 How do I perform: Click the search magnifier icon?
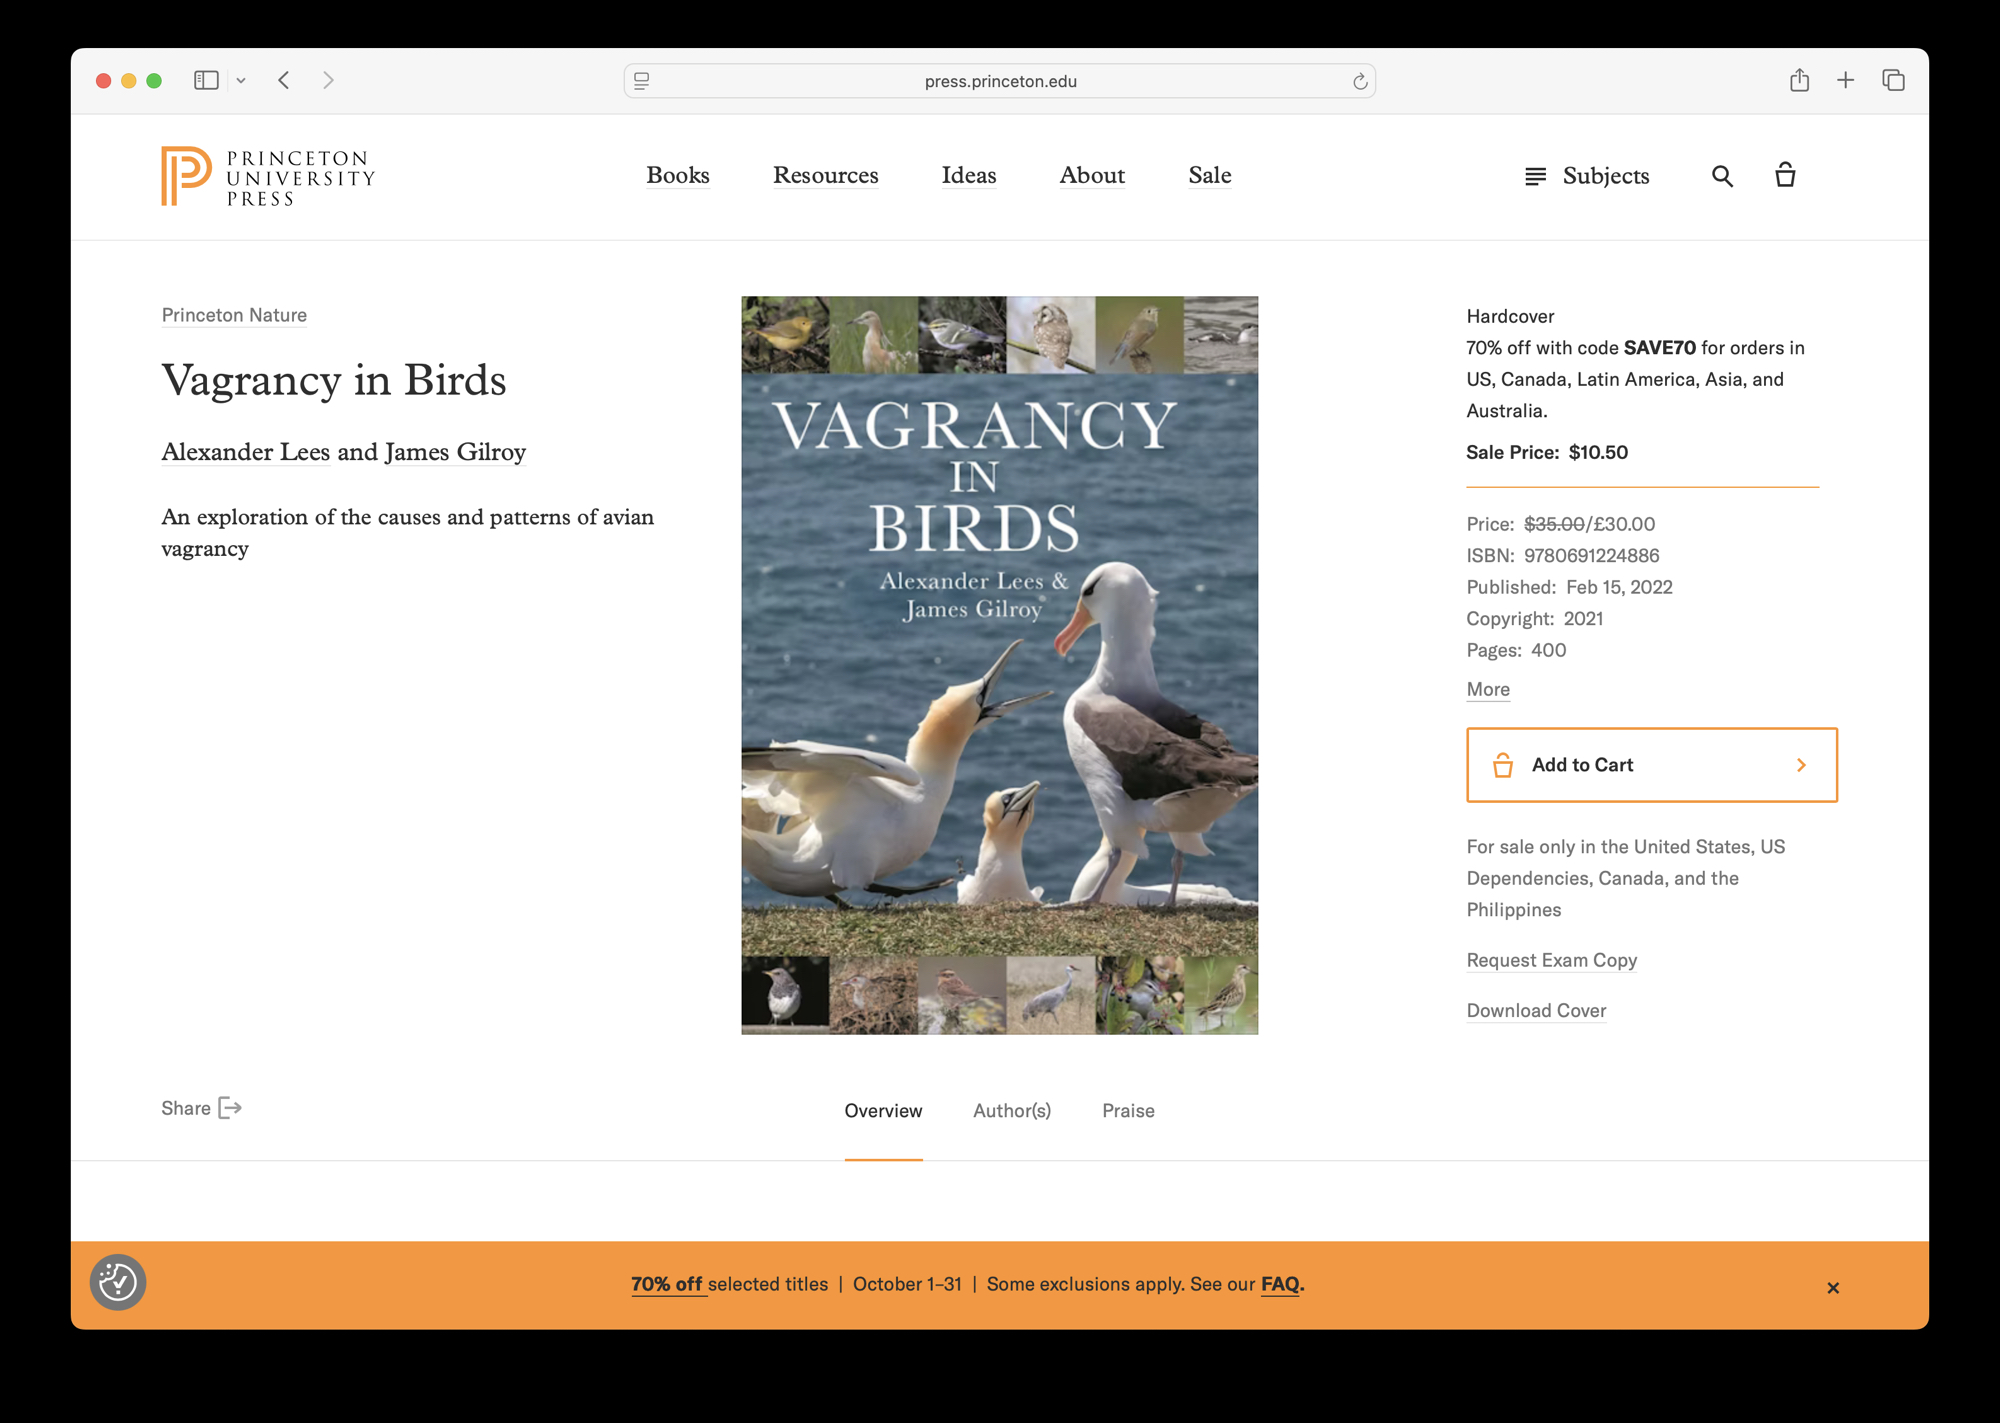(x=1721, y=176)
